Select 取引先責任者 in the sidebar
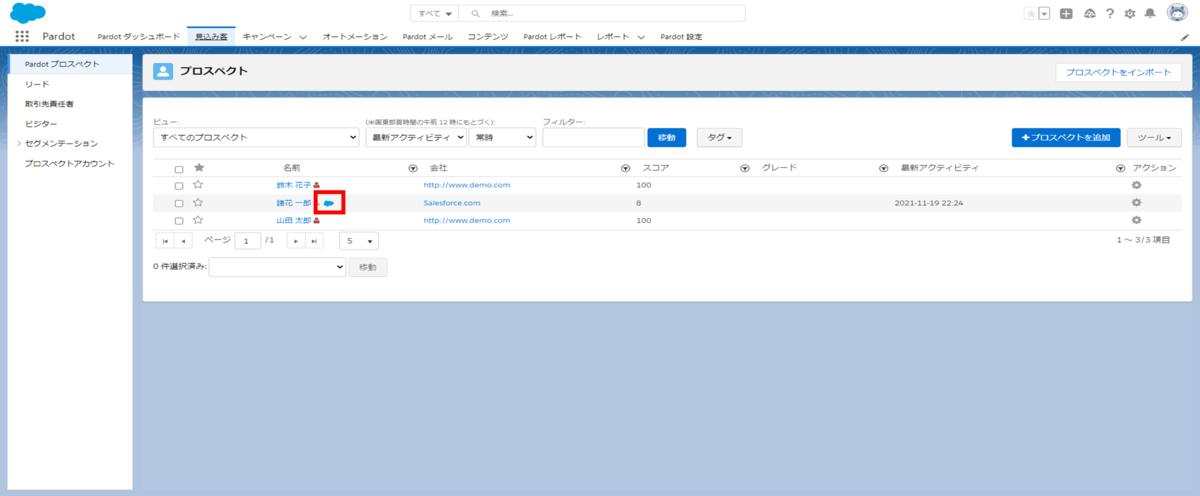The height and width of the screenshot is (496, 1200). coord(49,103)
